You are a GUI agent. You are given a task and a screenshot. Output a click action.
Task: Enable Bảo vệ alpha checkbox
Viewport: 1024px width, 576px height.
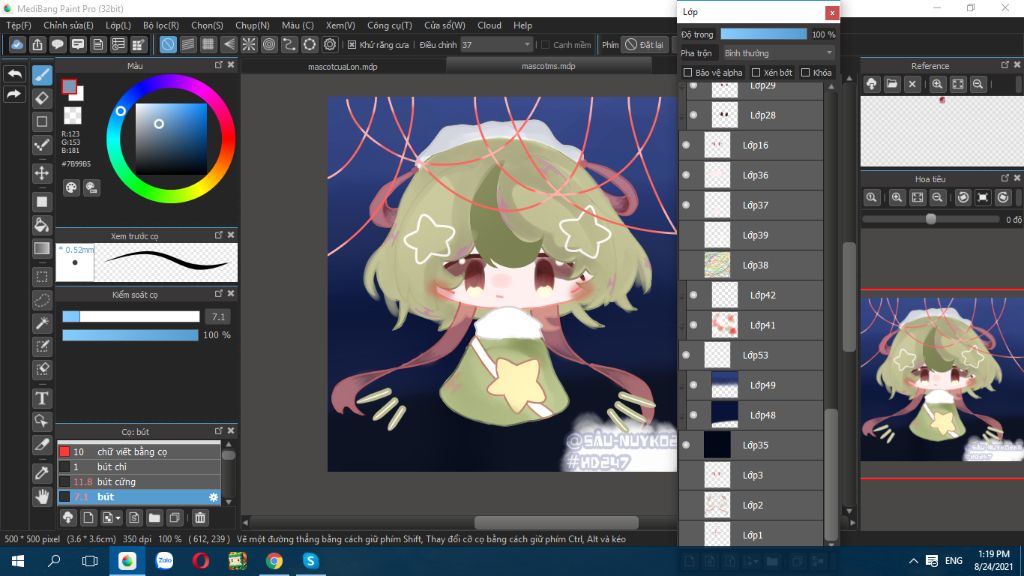pos(688,72)
